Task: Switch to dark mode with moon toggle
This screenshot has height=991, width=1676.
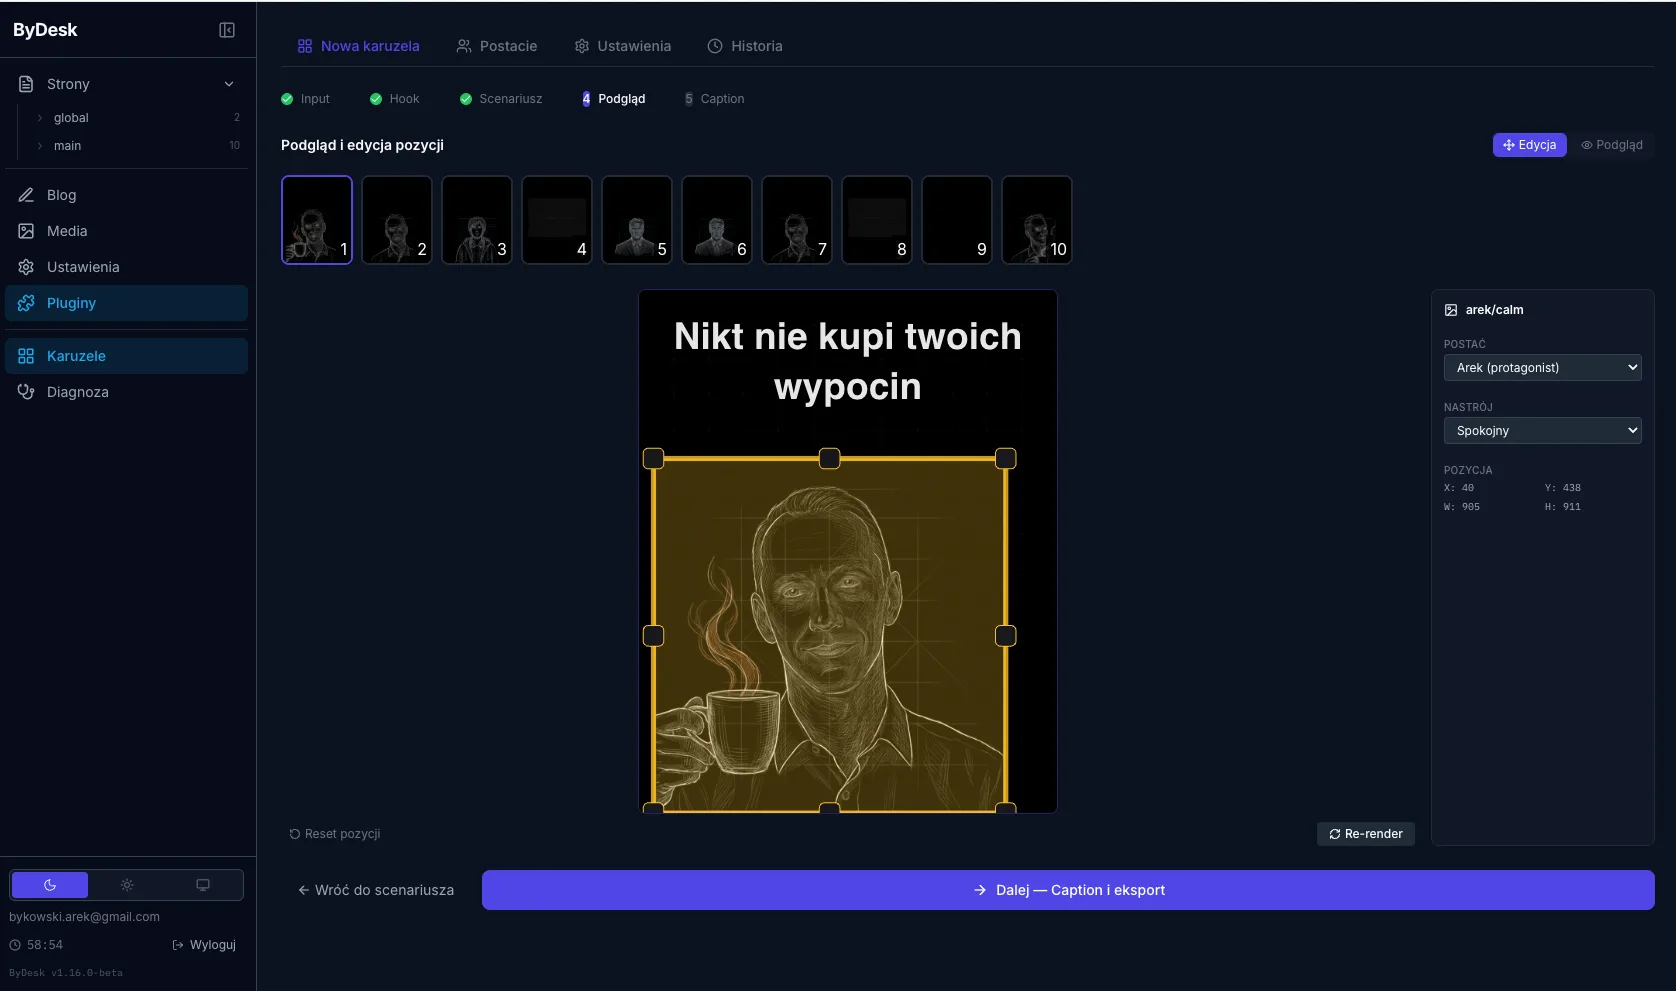Action: pos(49,885)
